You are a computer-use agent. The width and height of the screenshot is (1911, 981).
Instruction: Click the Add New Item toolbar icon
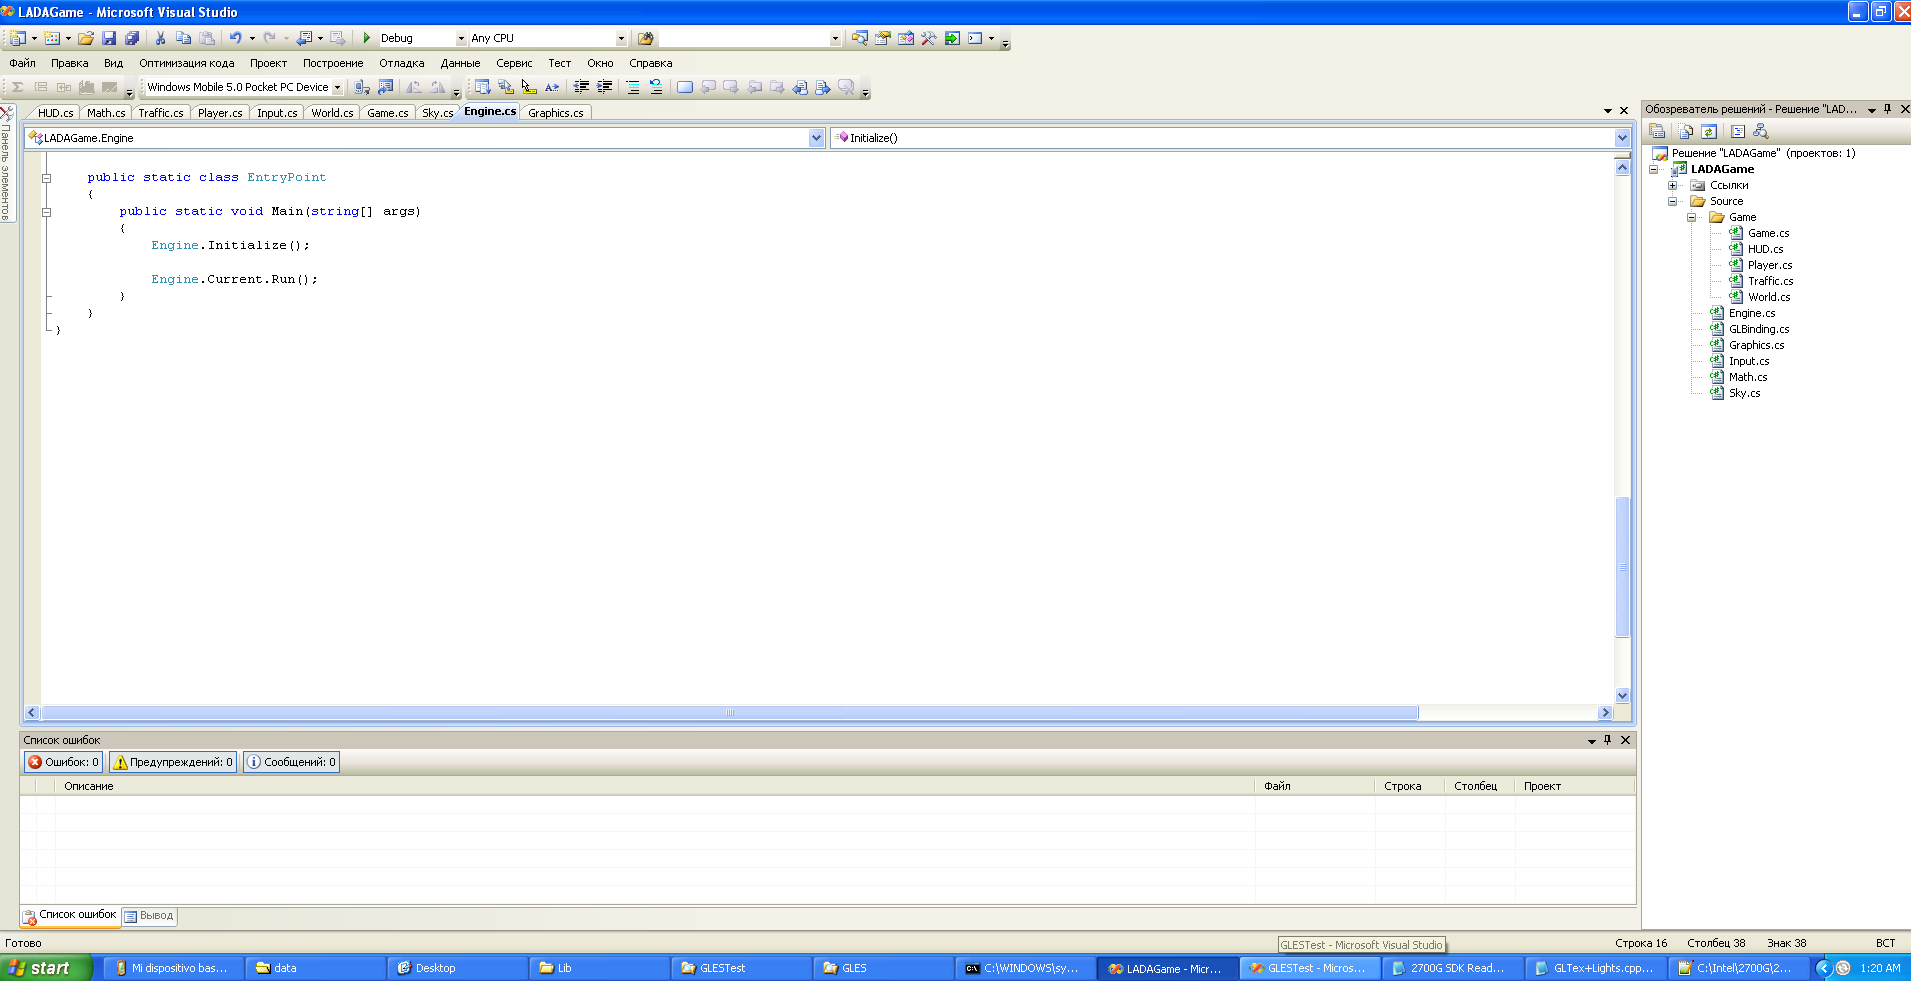pos(52,38)
